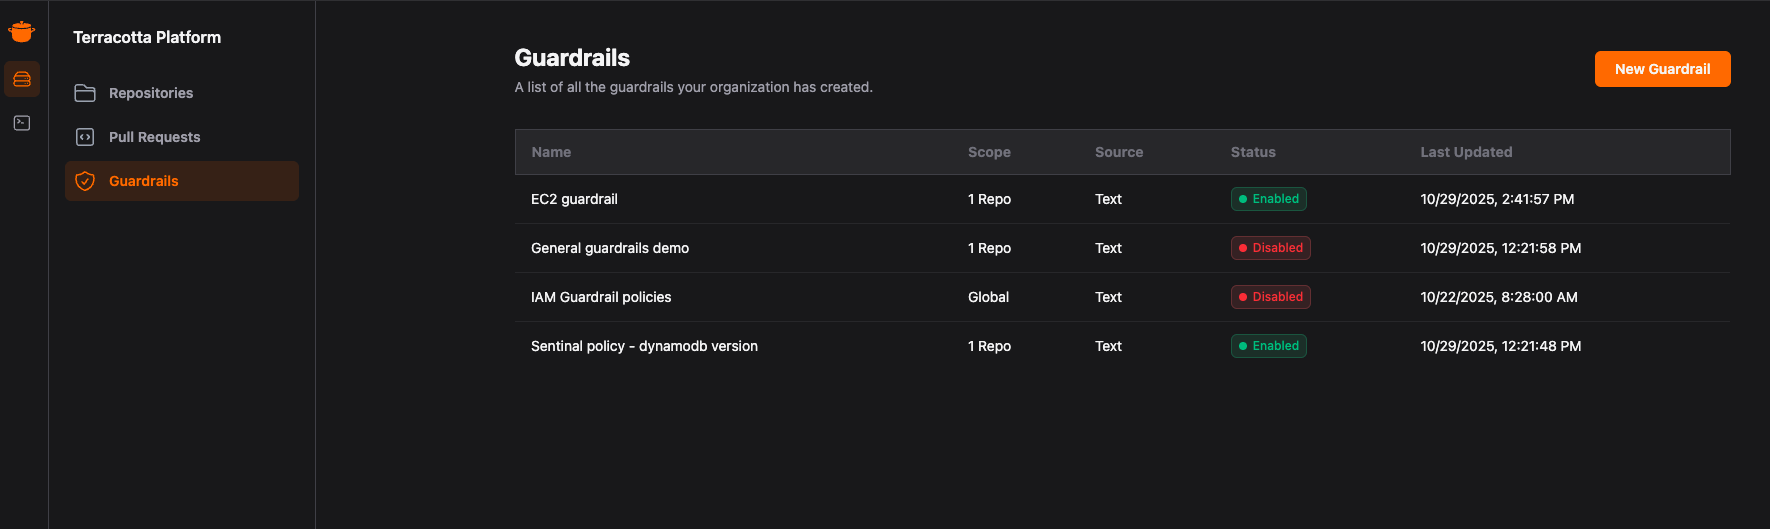Go to Pull Requests page

154,137
